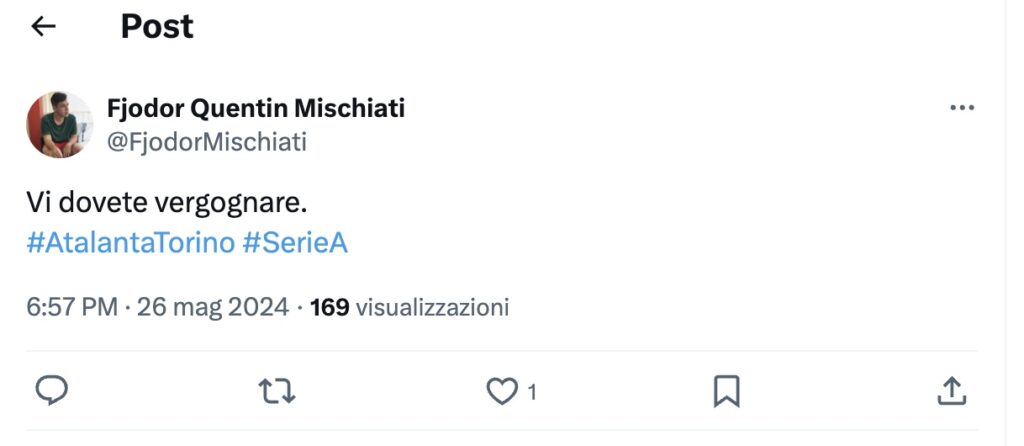
Task: Open the three-dot more options menu
Action: coord(961,108)
